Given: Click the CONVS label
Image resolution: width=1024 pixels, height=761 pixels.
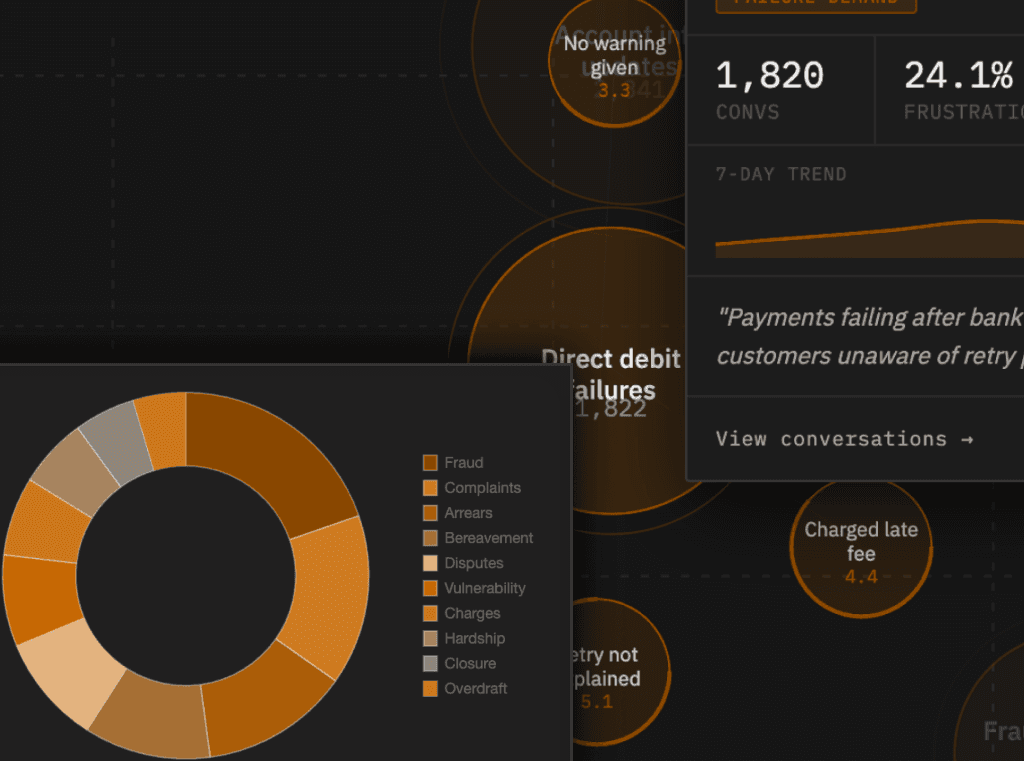Looking at the screenshot, I should pyautogui.click(x=747, y=112).
